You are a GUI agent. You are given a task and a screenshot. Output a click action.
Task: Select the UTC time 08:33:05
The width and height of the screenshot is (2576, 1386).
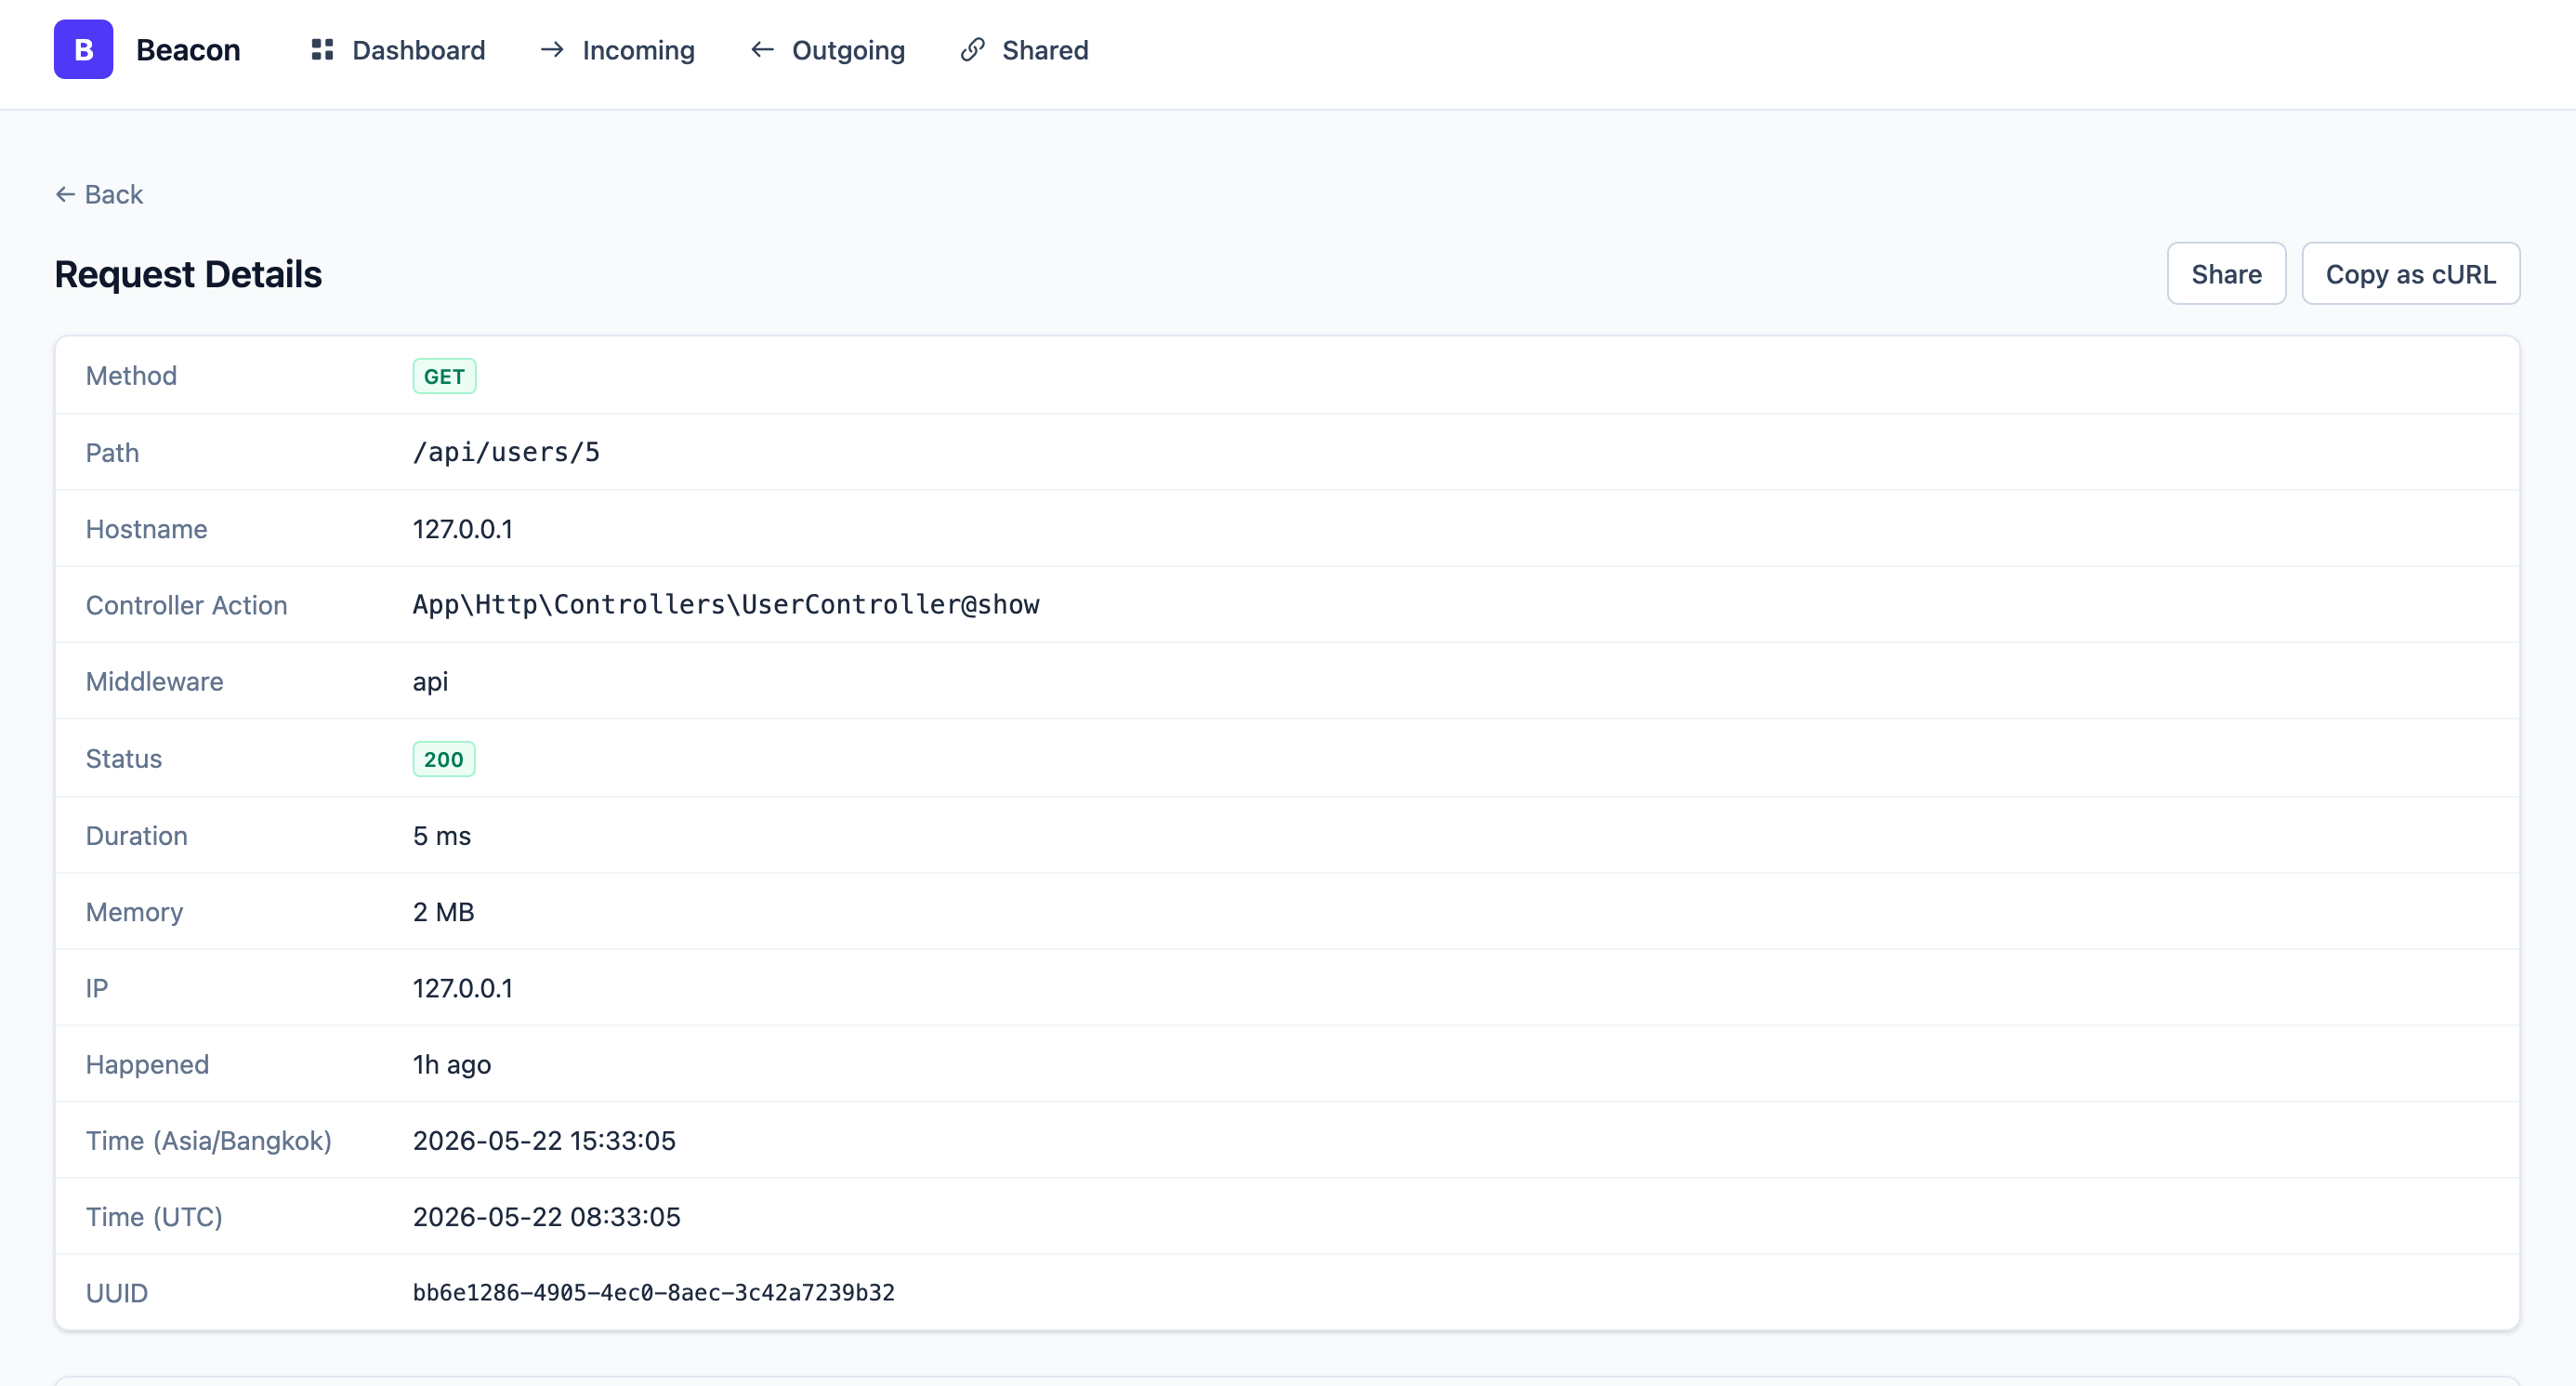tap(546, 1217)
